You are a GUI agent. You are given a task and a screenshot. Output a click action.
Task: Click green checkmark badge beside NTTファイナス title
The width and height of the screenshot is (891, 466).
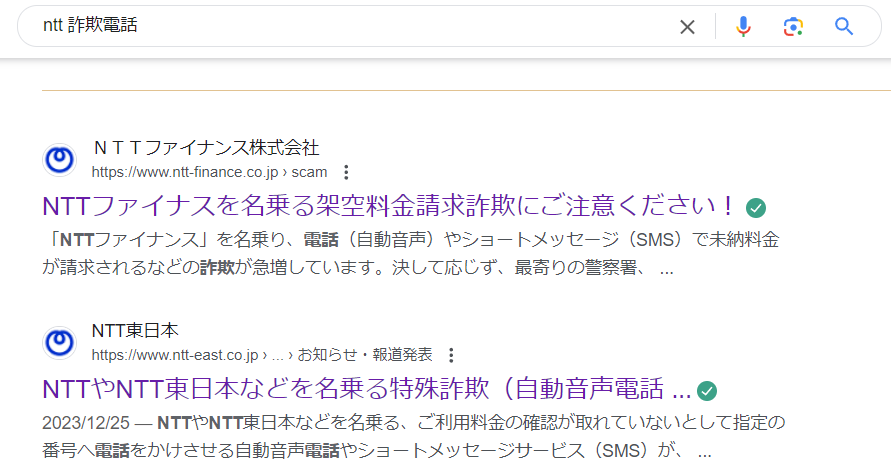pyautogui.click(x=756, y=208)
